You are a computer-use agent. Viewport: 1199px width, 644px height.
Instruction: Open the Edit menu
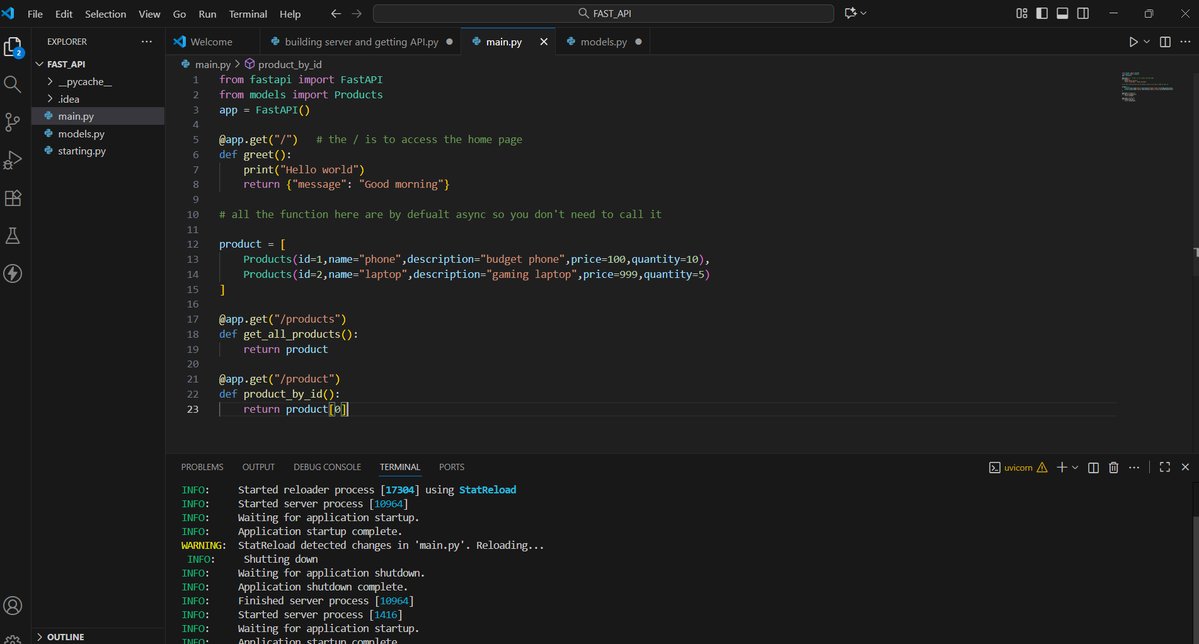click(63, 14)
